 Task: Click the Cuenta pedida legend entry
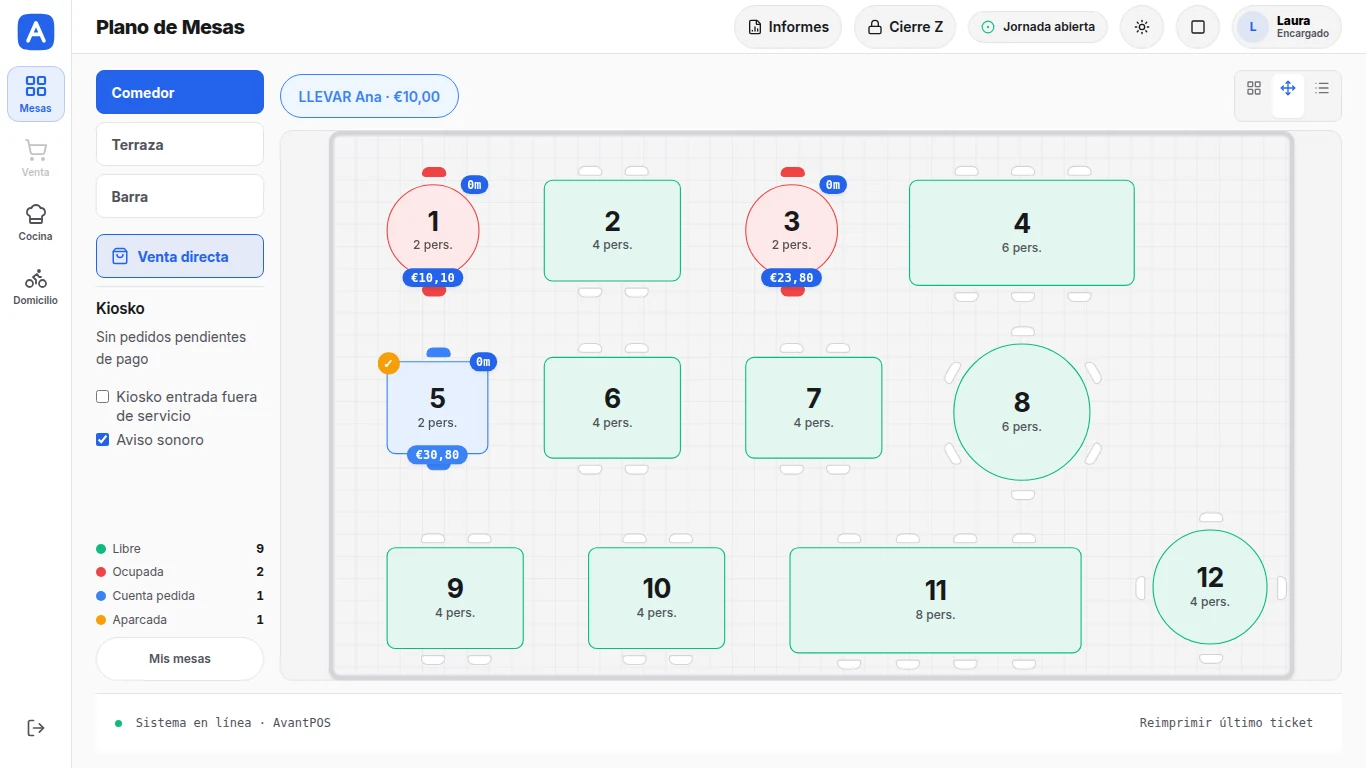180,596
